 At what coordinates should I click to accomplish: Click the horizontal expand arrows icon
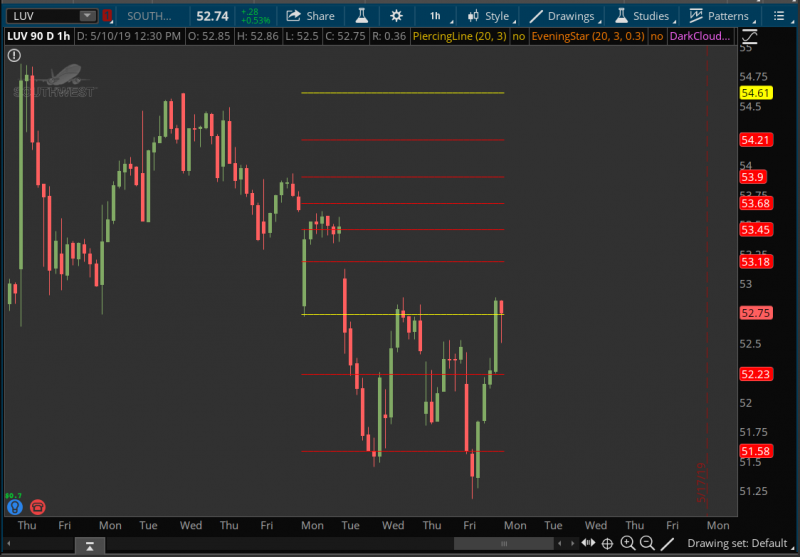[x=587, y=543]
